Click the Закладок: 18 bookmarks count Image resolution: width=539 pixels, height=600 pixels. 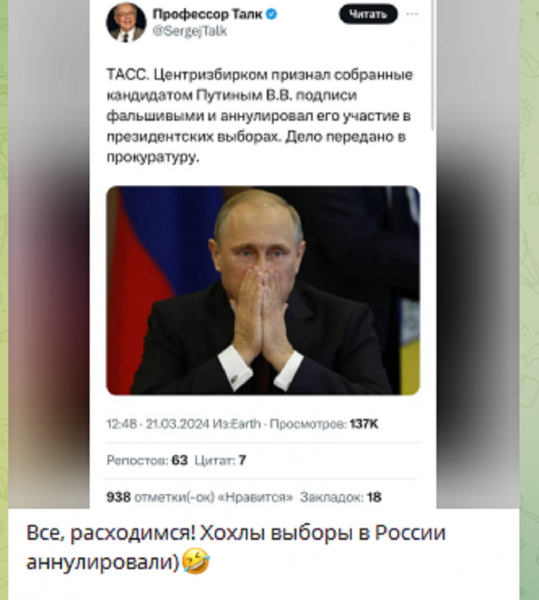[x=341, y=497]
